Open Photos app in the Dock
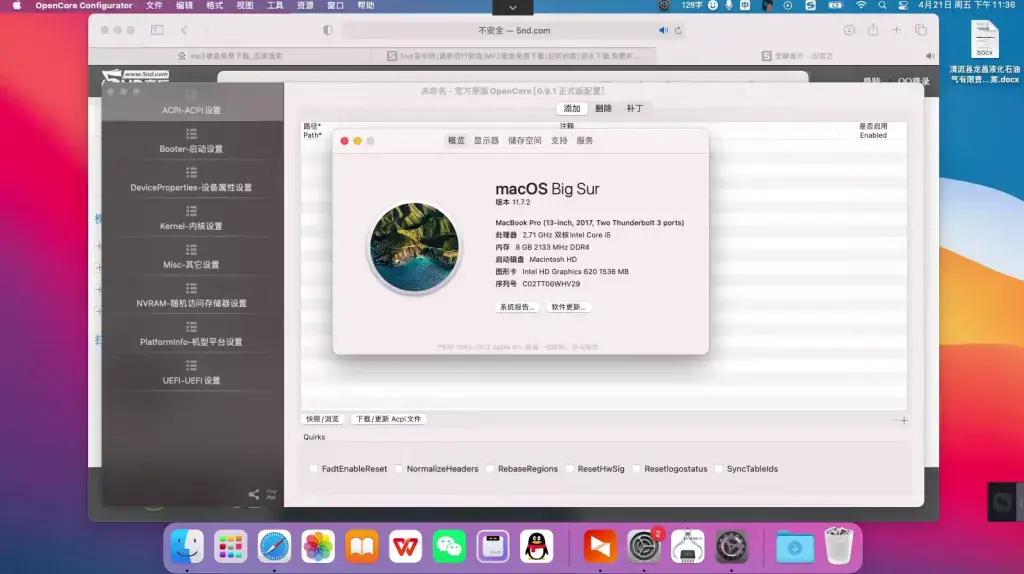 318,546
